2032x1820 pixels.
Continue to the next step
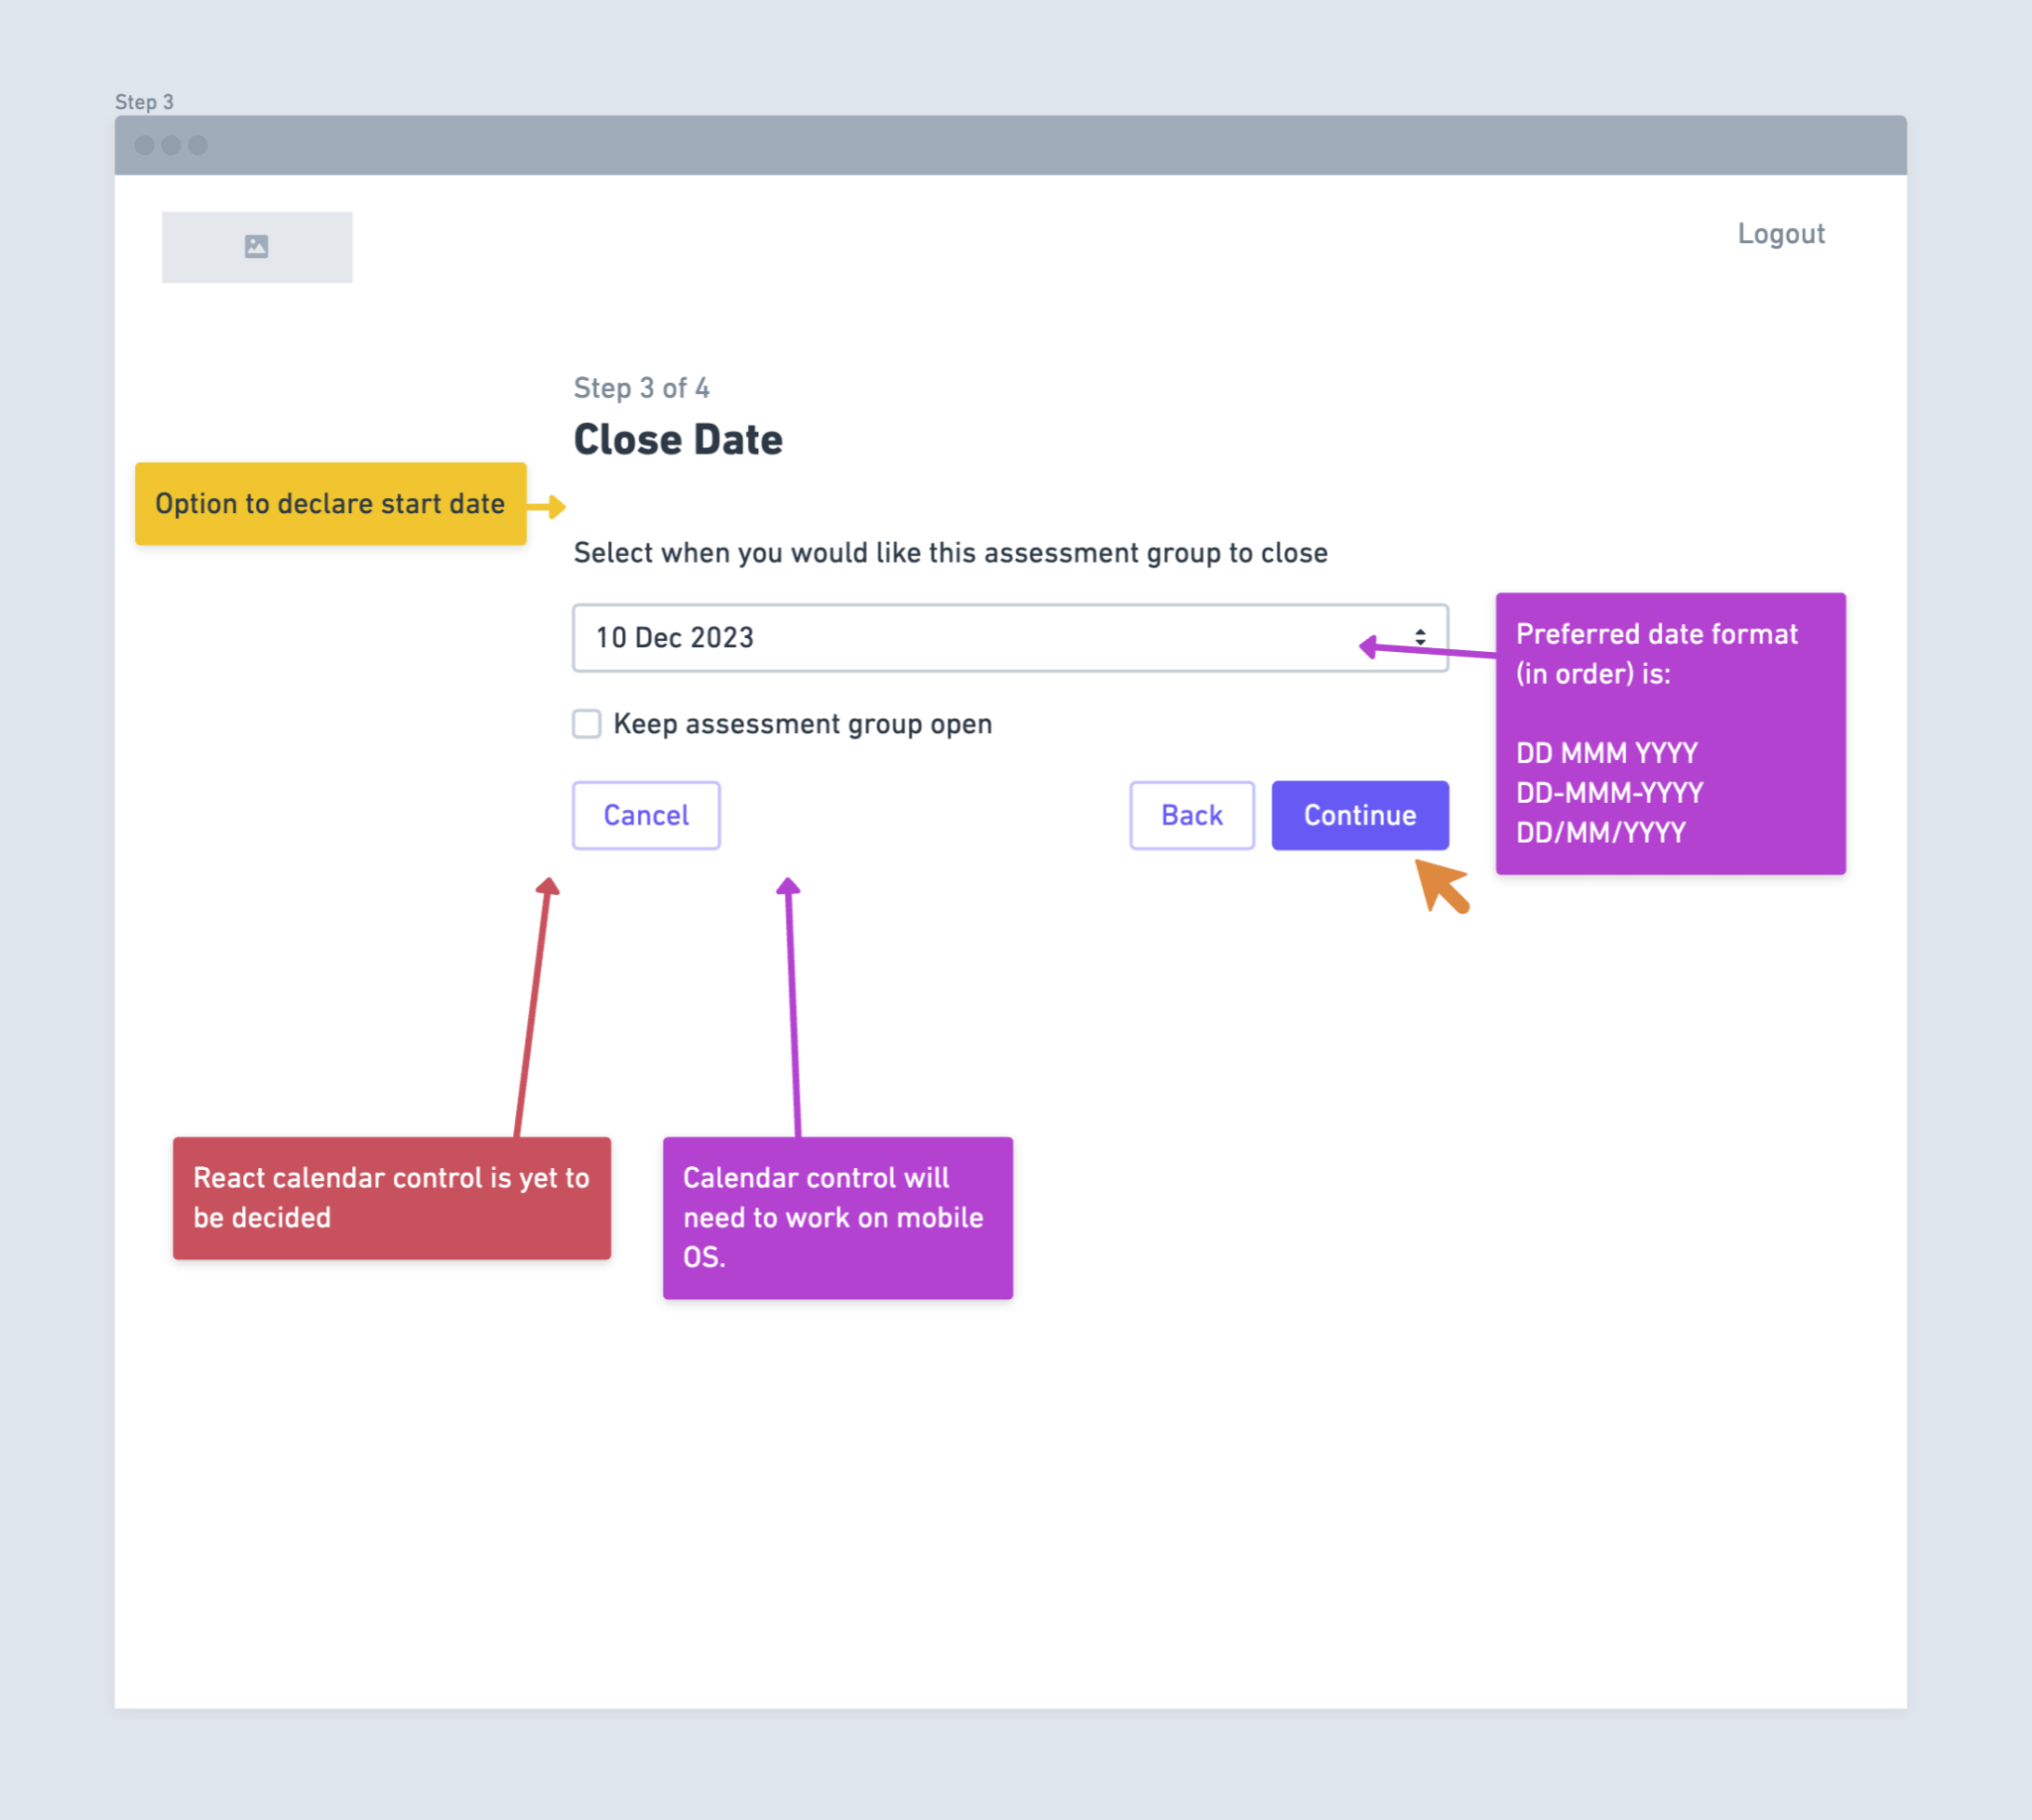tap(1360, 815)
